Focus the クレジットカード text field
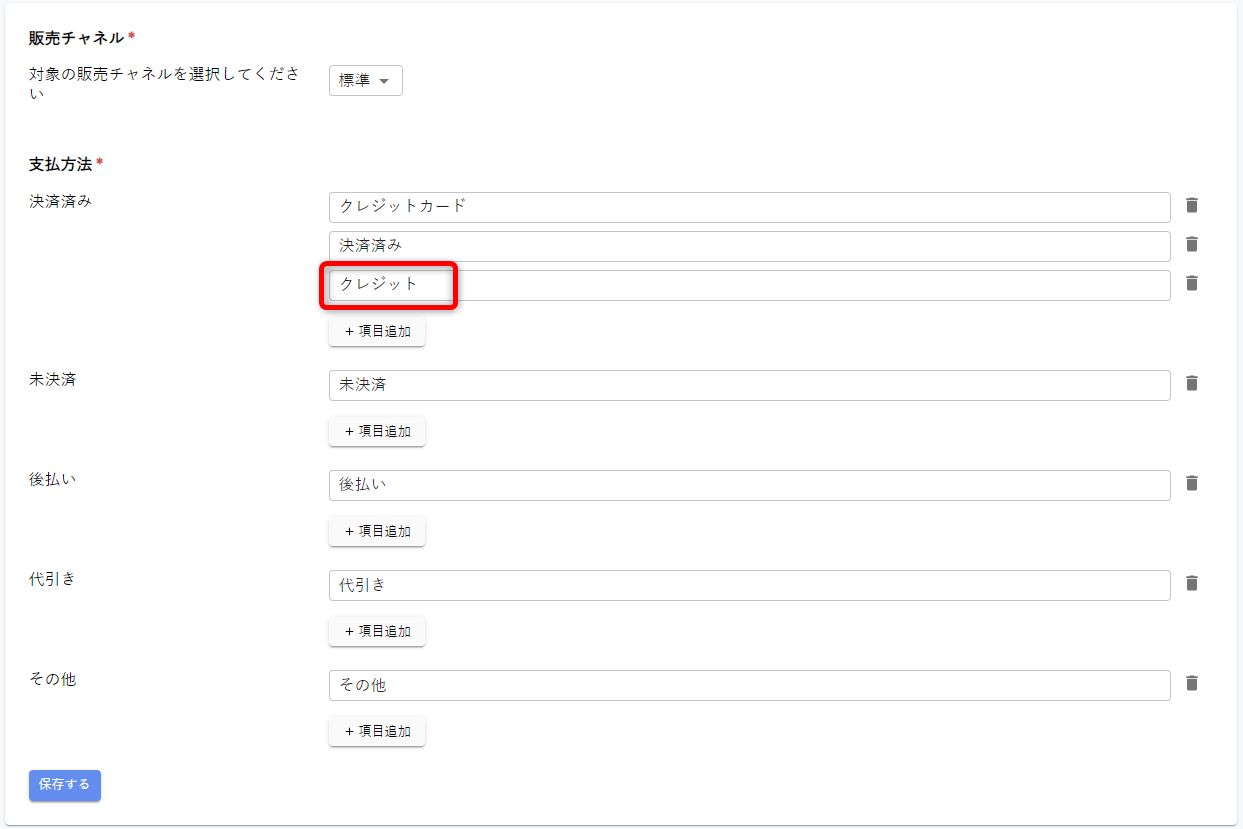 (749, 207)
